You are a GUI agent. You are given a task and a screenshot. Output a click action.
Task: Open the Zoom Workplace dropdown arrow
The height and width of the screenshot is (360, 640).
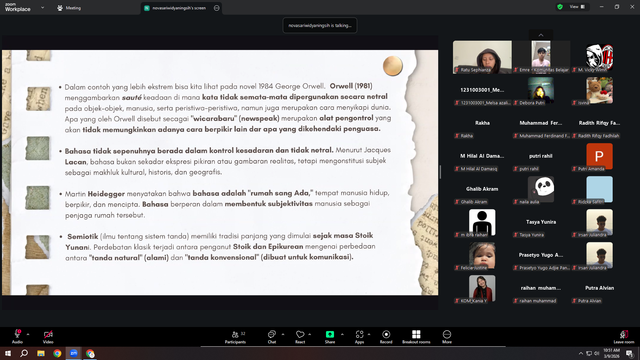(x=42, y=7)
